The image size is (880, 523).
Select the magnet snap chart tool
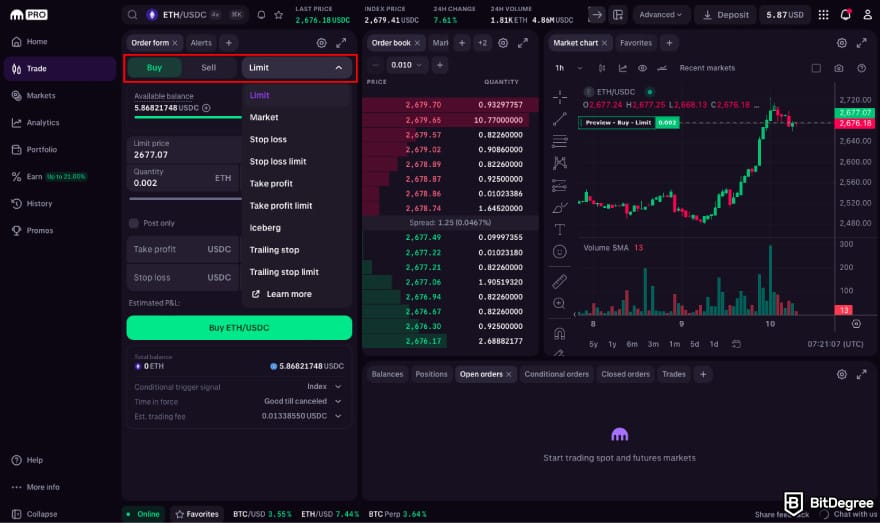[560, 334]
